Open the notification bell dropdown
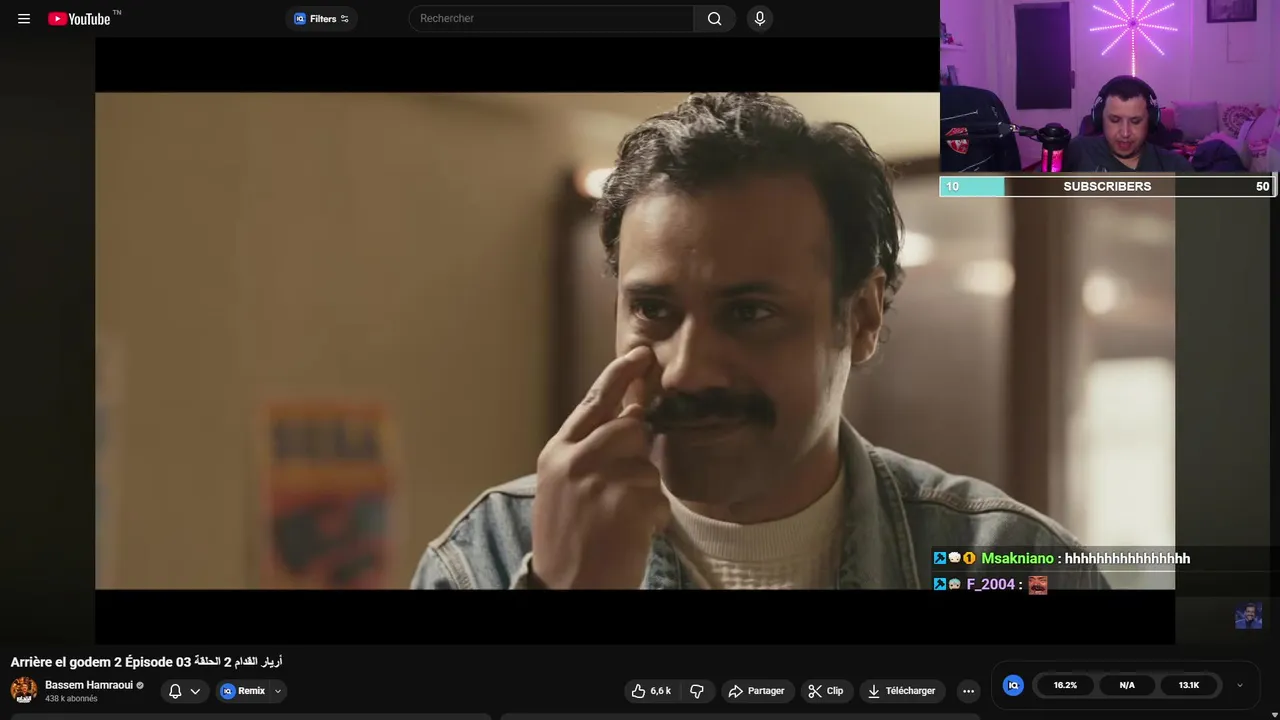The image size is (1280, 720). point(184,691)
